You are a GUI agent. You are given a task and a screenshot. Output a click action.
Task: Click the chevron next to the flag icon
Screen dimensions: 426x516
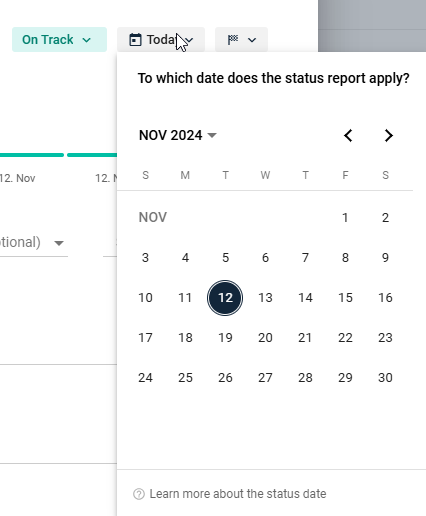(x=252, y=40)
